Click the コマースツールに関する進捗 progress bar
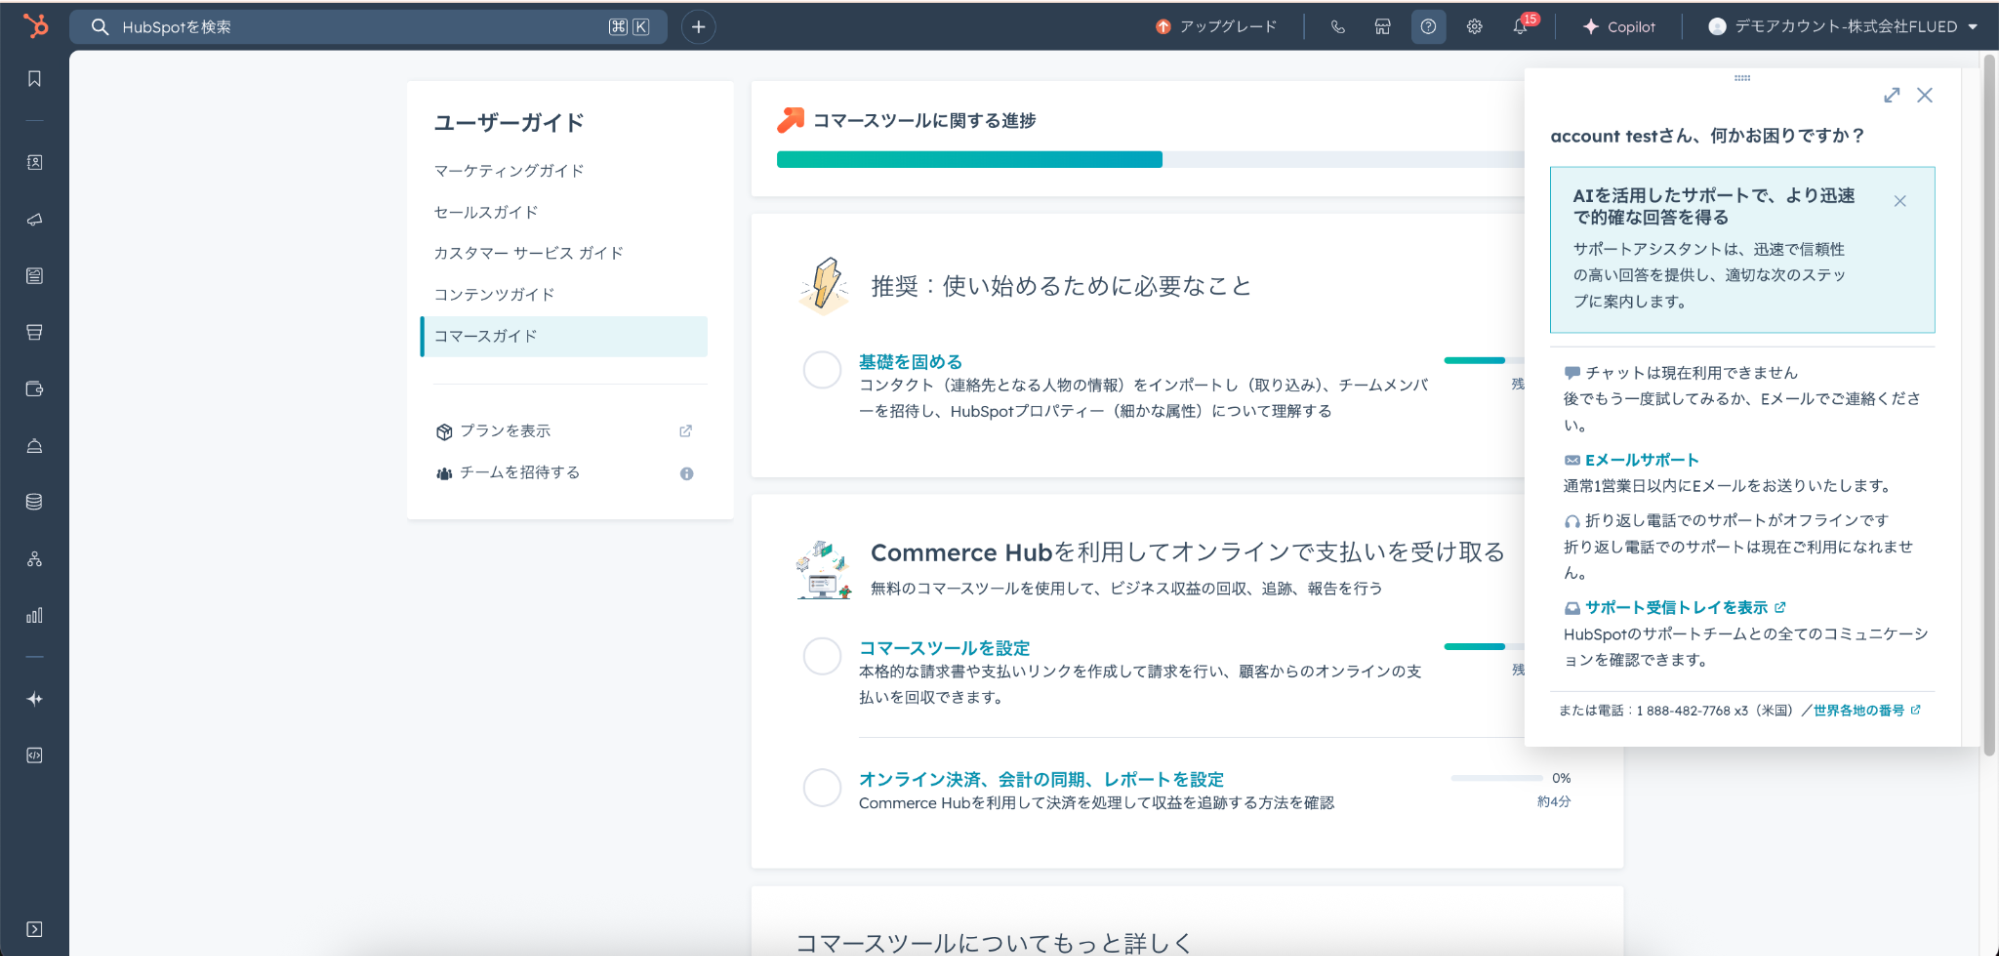The width and height of the screenshot is (1999, 956). tap(1150, 159)
